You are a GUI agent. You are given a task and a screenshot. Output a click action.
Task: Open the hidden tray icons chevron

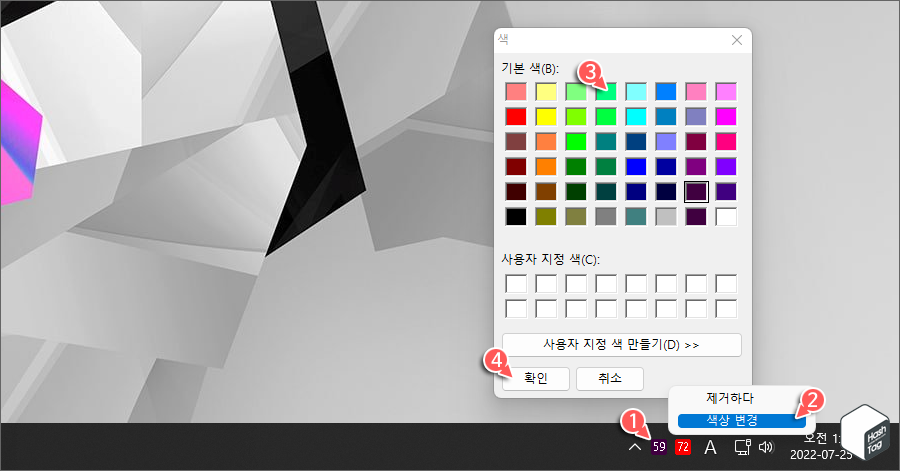tap(634, 447)
